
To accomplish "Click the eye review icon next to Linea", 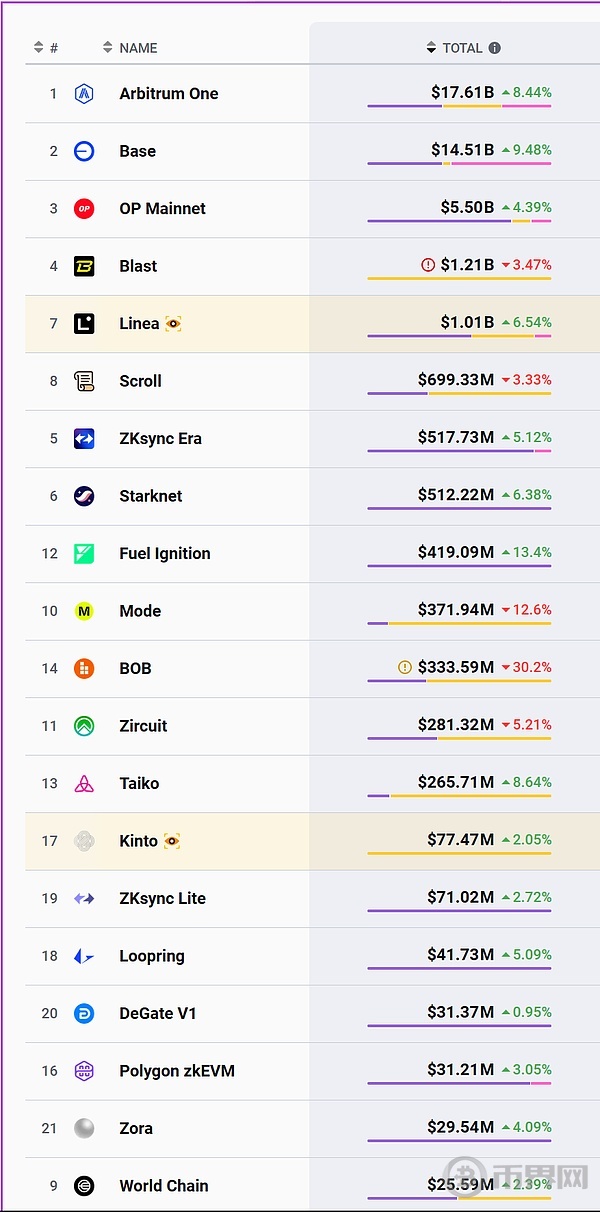I will pos(173,324).
